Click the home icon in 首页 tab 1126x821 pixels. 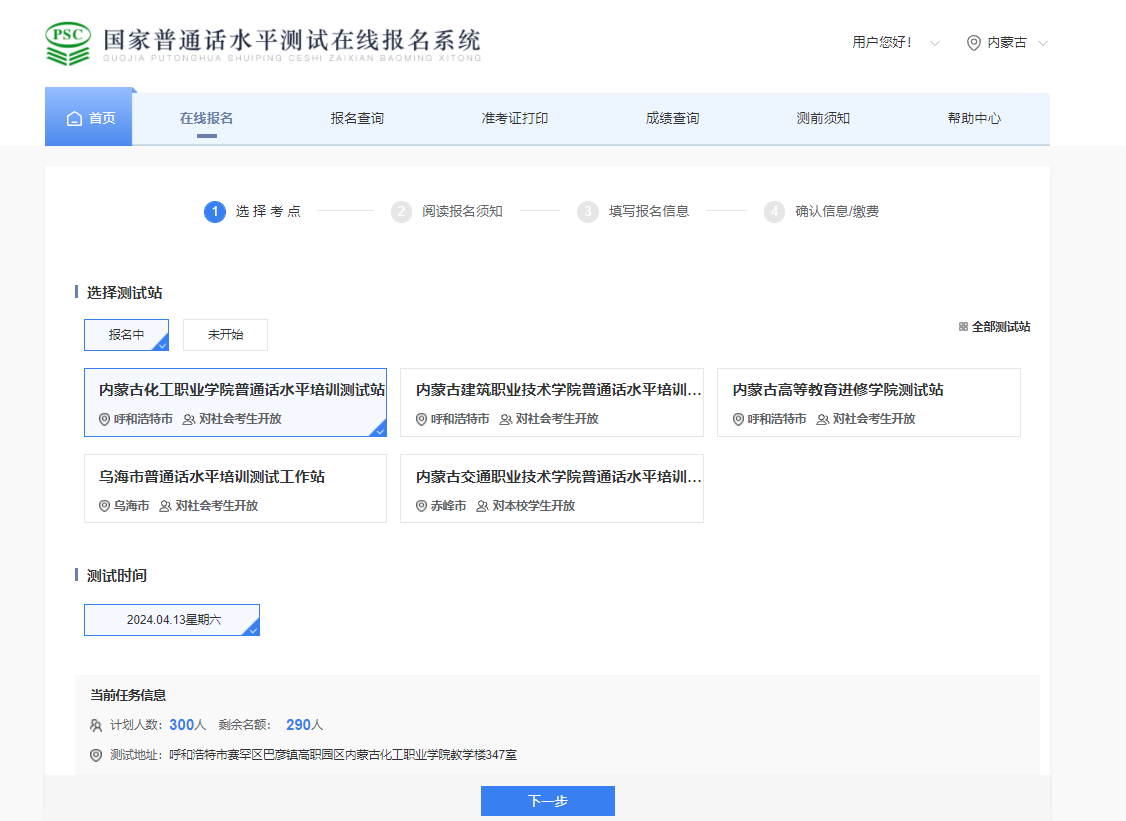click(74, 119)
